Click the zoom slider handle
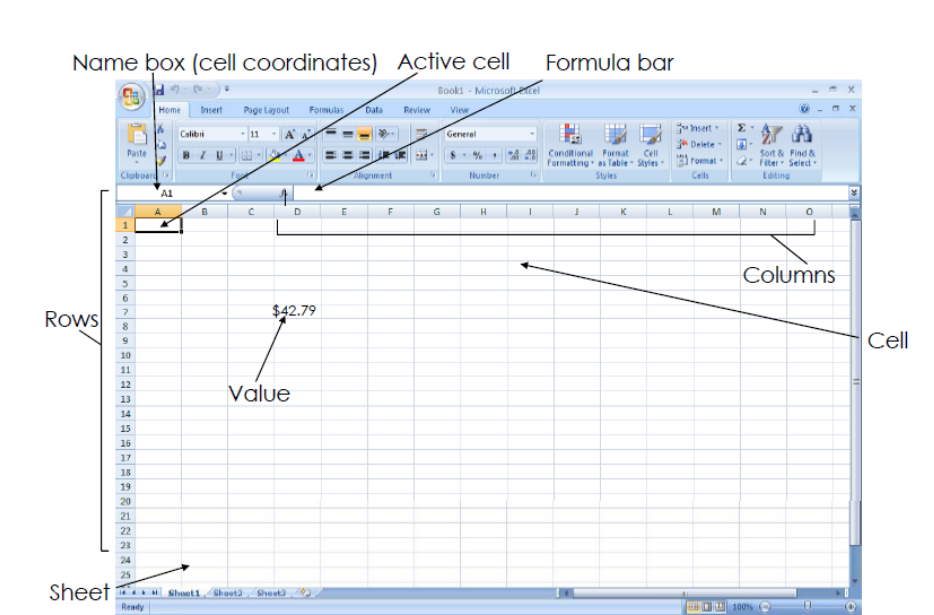The width and height of the screenshot is (934, 615). coord(807,607)
